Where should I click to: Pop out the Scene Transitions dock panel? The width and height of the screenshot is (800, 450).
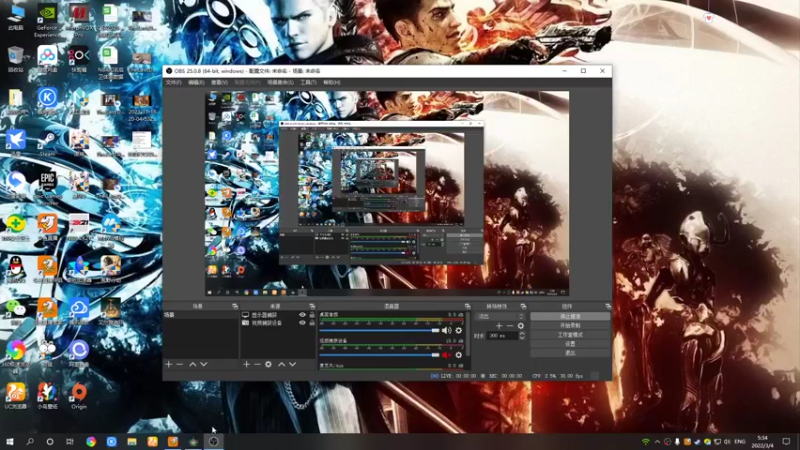click(x=523, y=306)
